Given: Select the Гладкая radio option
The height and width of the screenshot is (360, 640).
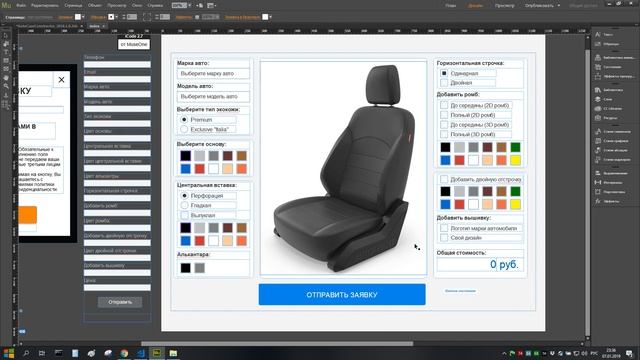Looking at the screenshot, I should [184, 205].
